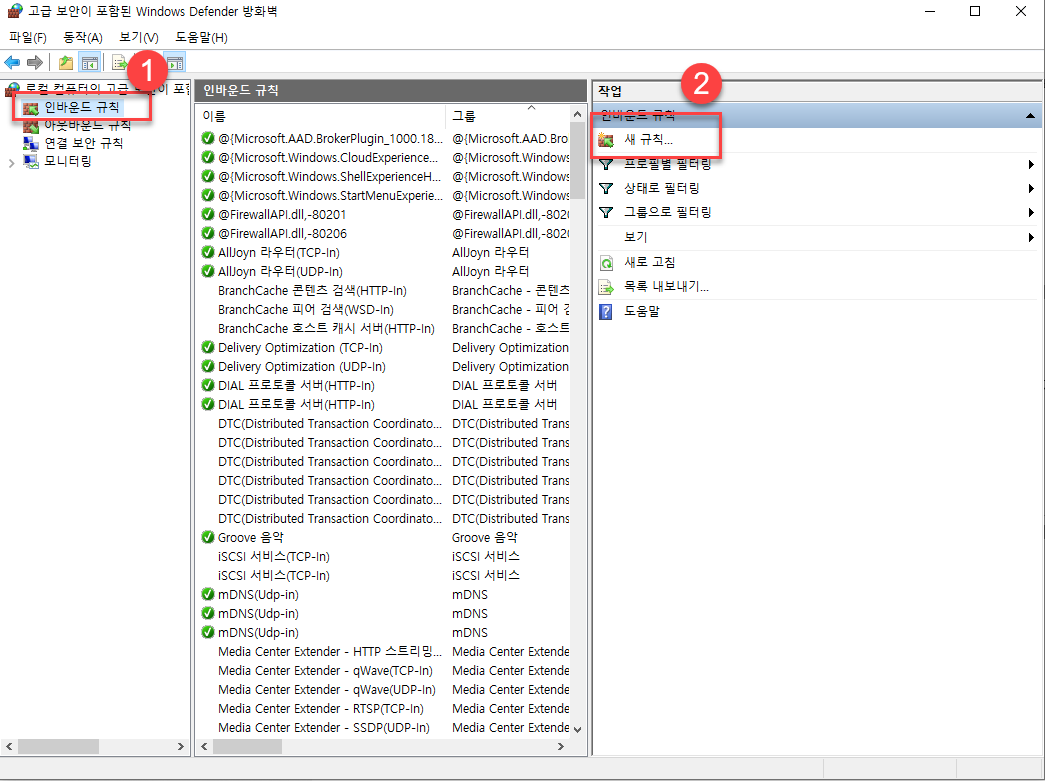Toggle the show/hide console tree toolbar icon
The height and width of the screenshot is (781, 1045).
(89, 63)
